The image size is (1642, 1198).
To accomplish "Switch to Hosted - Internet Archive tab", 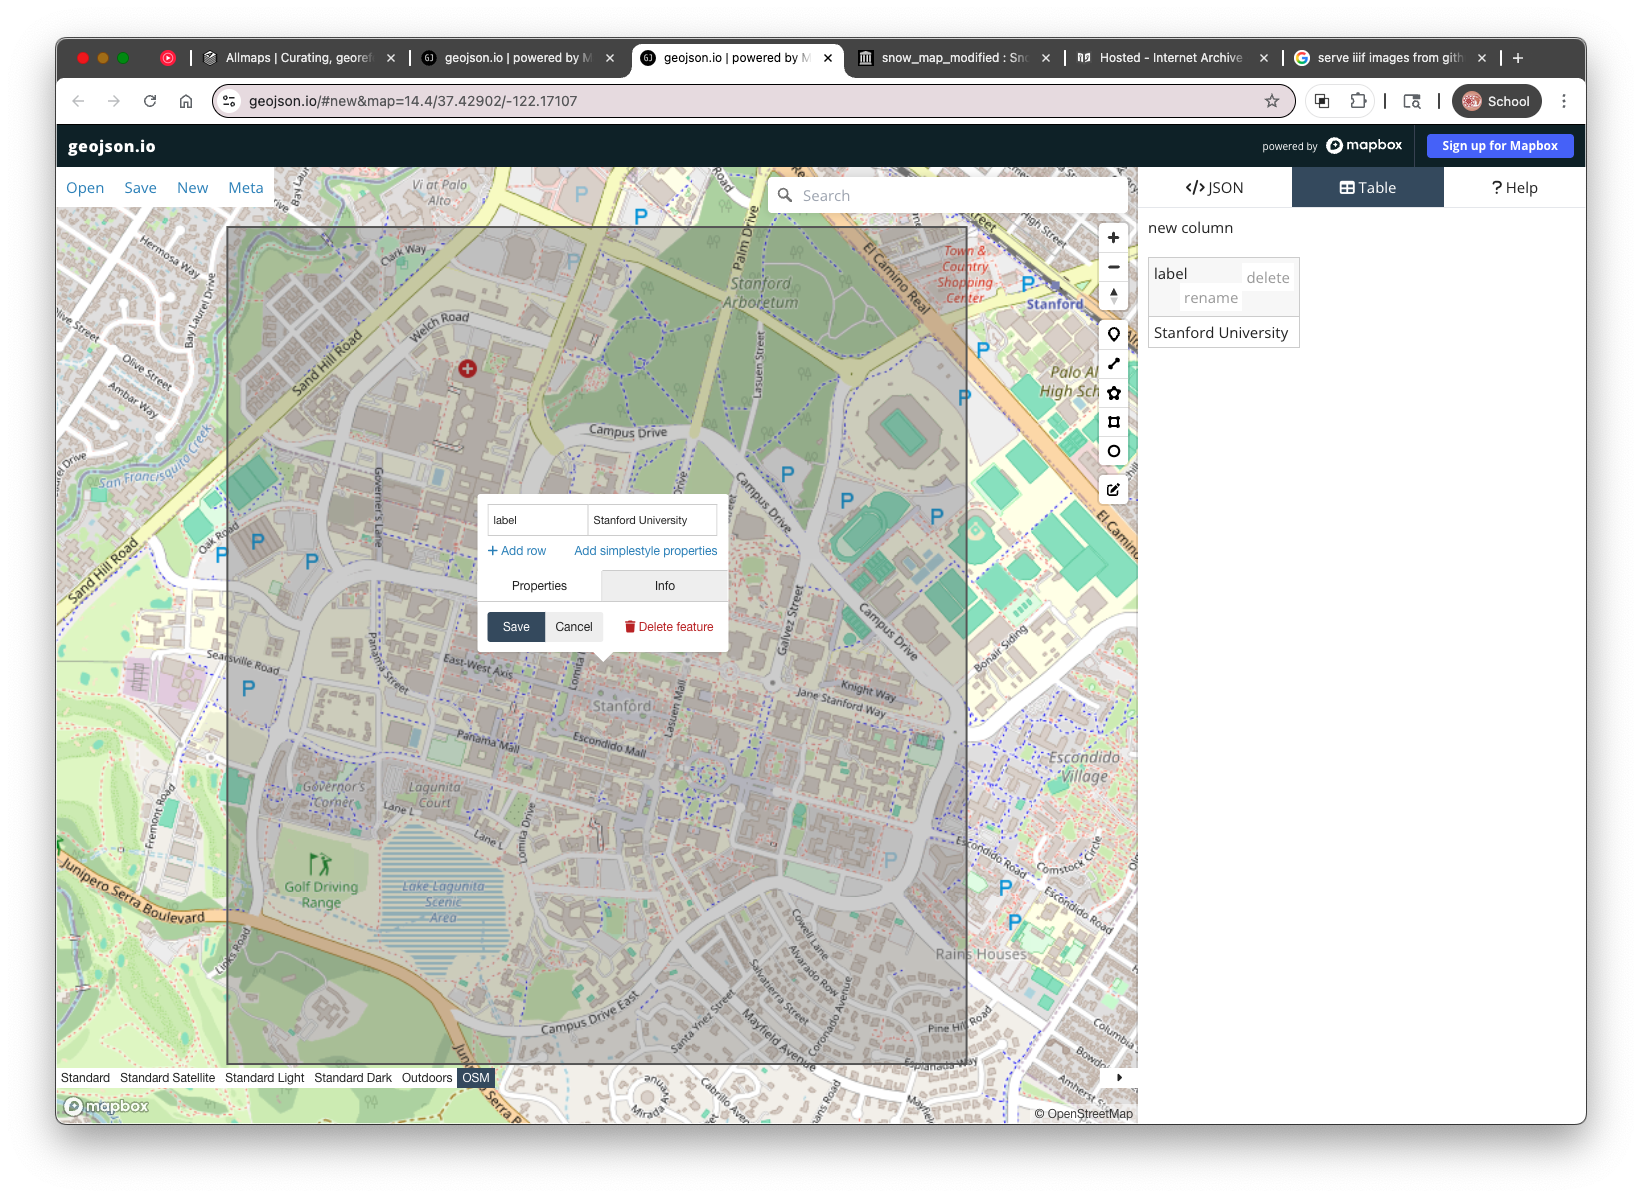I will click(1171, 58).
